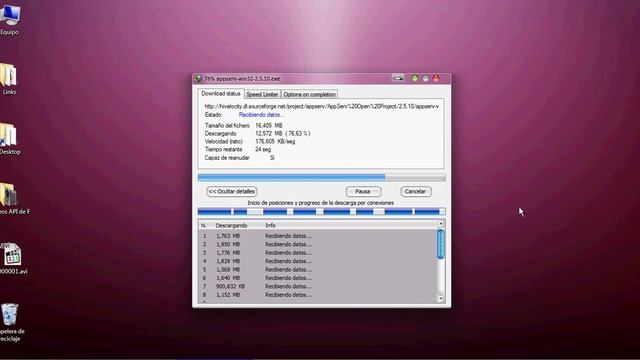640x360 pixels.
Task: Click the scroll up arrow of the connections list
Action: coord(440,224)
